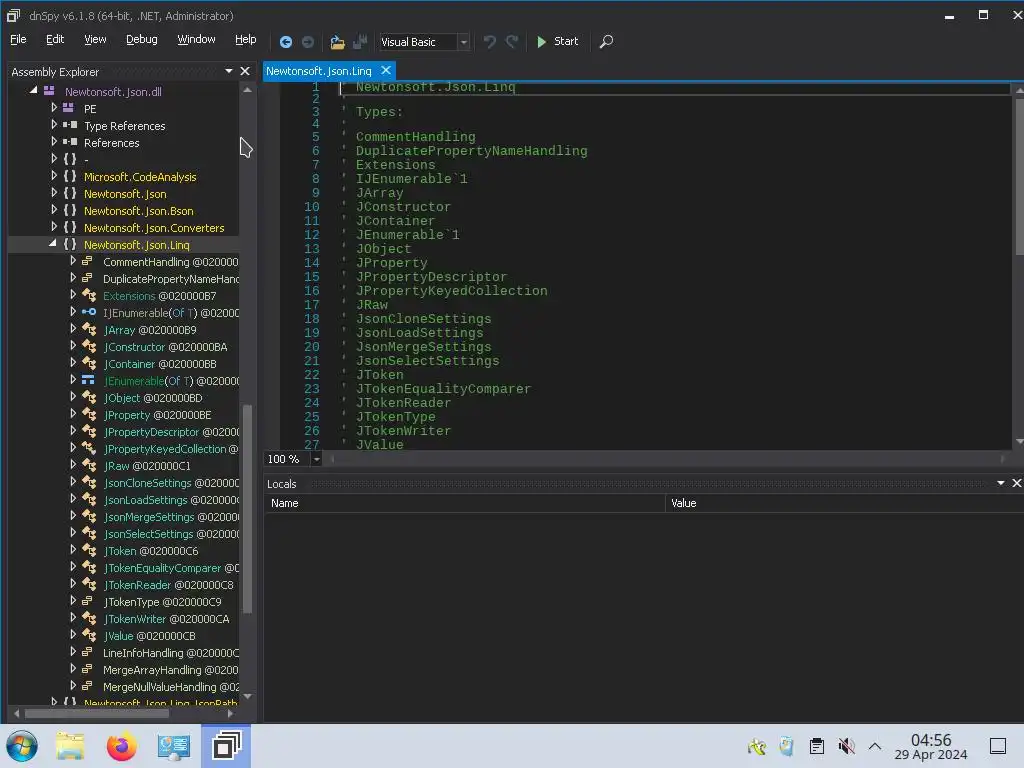Click the Start debugging button label
The image size is (1024, 768).
566,41
